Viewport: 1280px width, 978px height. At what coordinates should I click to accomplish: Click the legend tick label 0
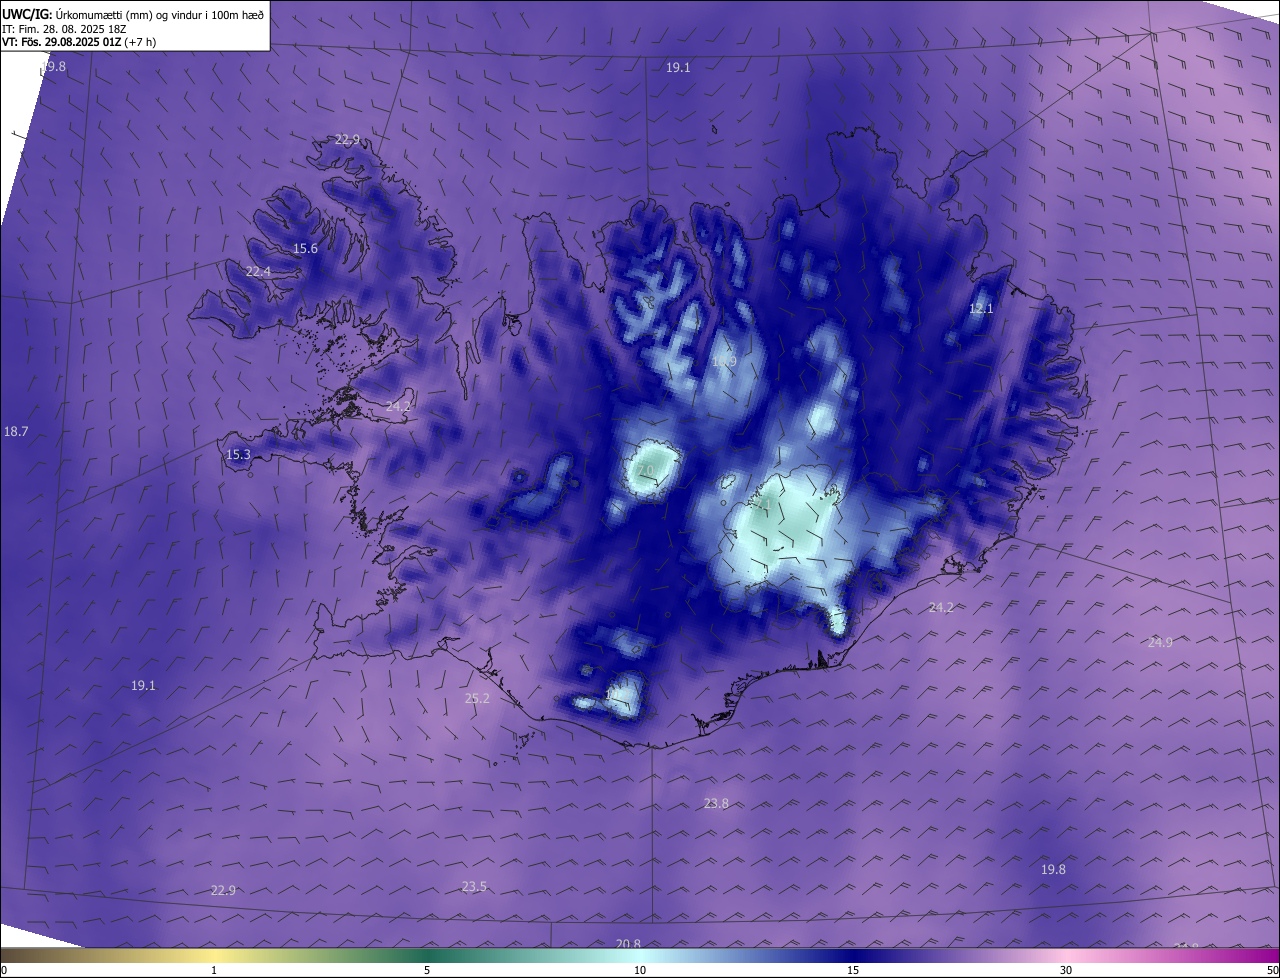pyautogui.click(x=4, y=970)
